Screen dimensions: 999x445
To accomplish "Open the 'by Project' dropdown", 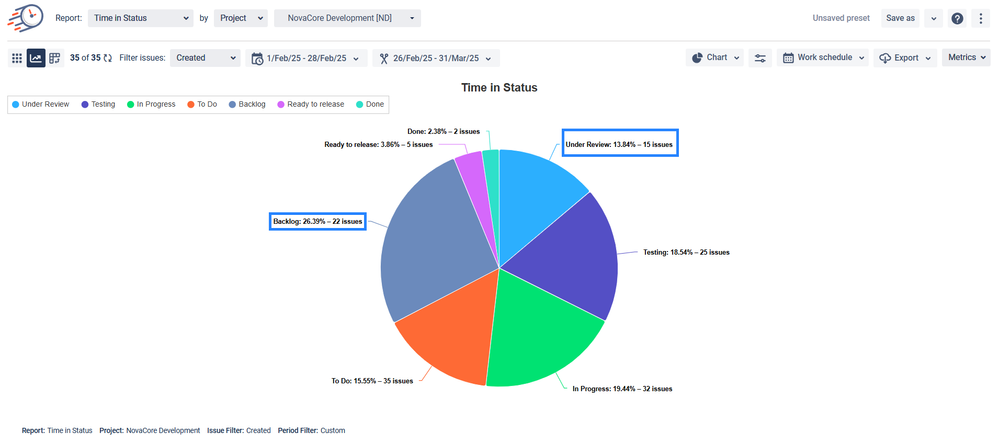I will click(241, 18).
